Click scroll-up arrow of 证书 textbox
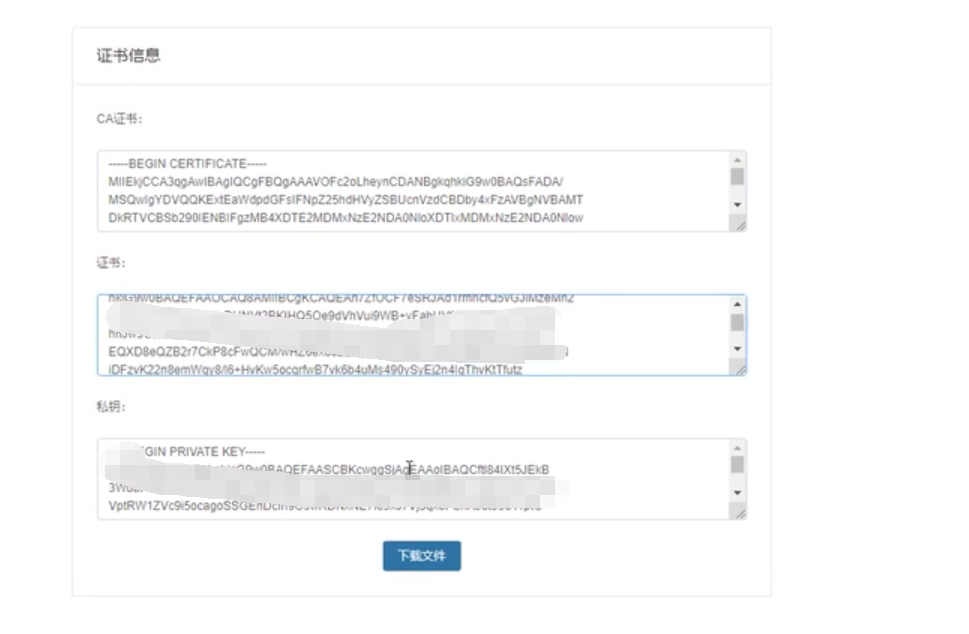Screen dimensions: 969x634 [737, 304]
